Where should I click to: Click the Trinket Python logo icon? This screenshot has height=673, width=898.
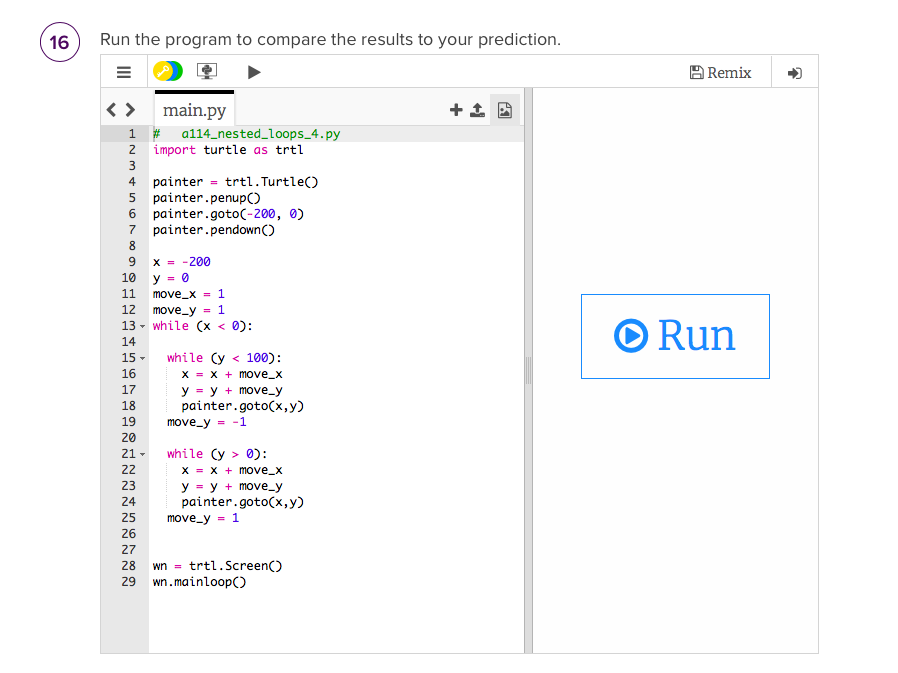pyautogui.click(x=168, y=71)
